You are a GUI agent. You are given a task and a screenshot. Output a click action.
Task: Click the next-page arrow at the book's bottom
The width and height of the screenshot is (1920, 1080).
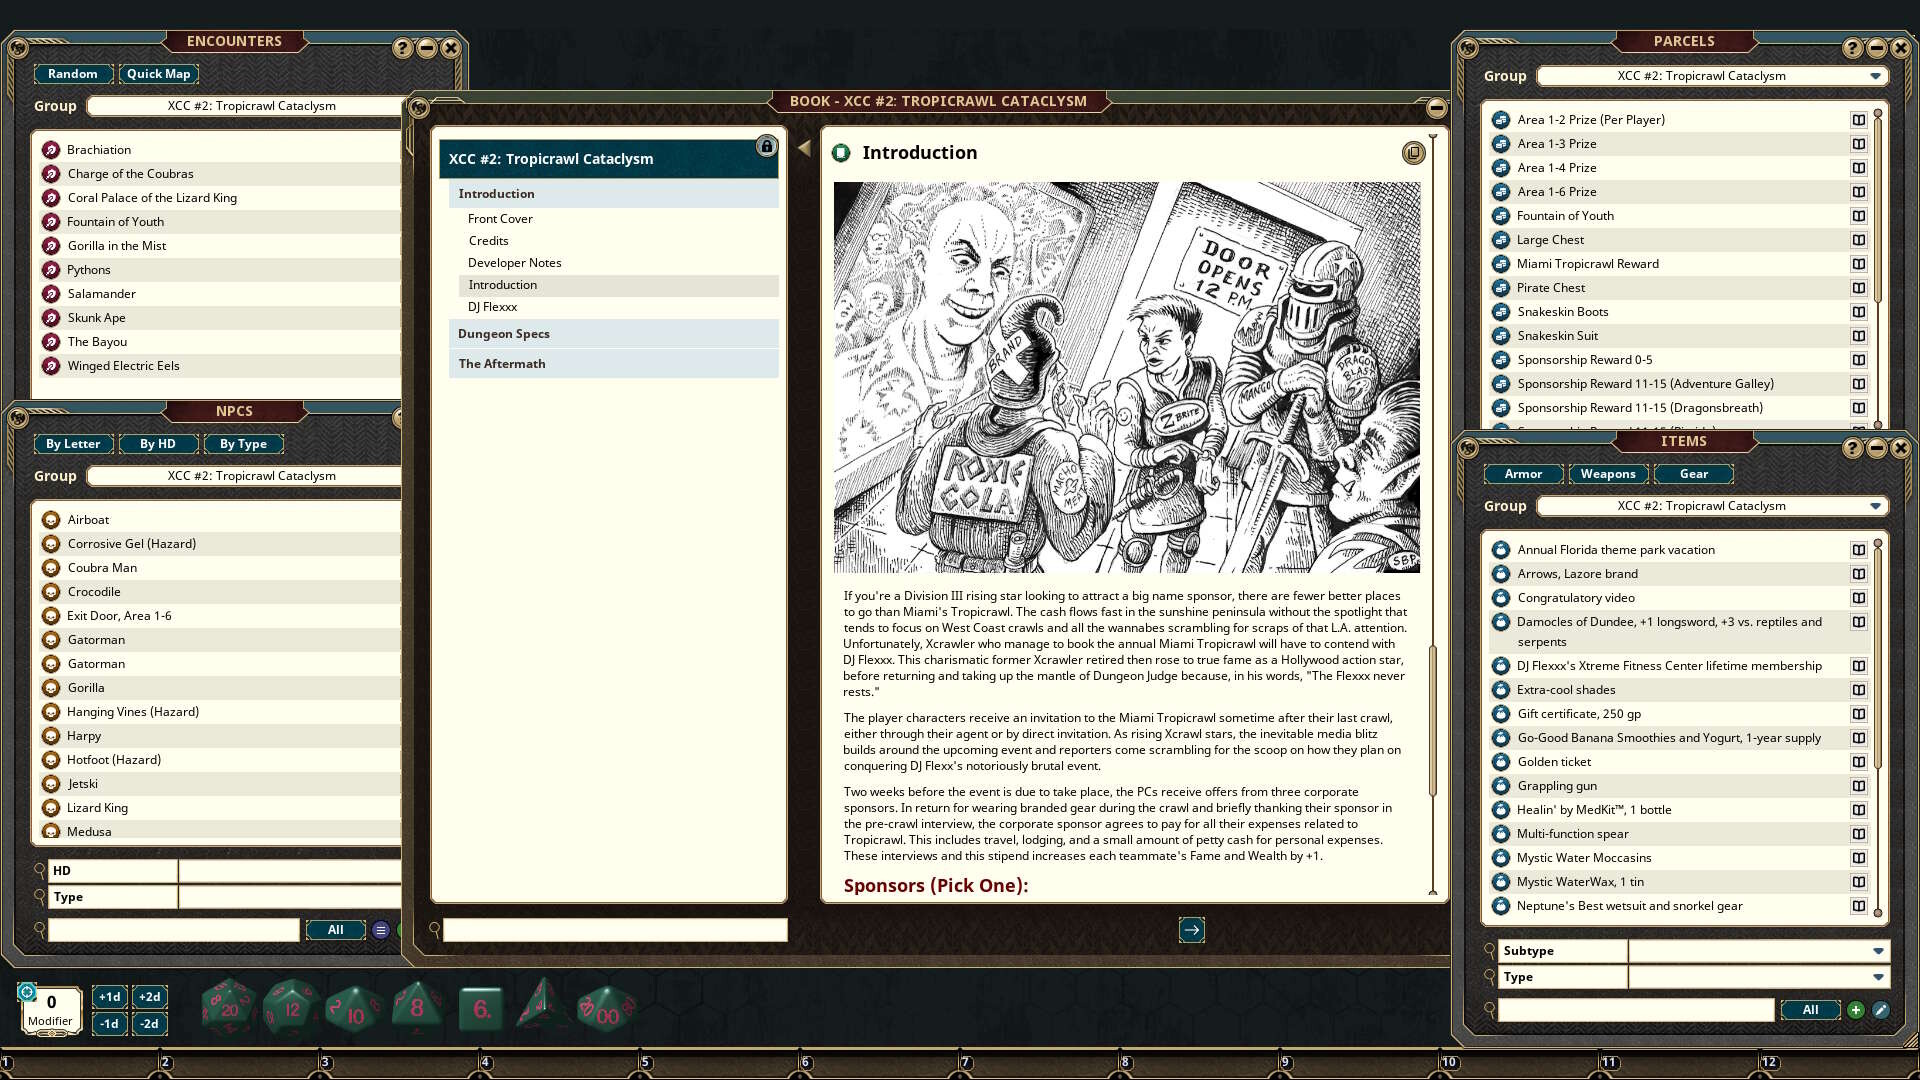[x=1191, y=929]
